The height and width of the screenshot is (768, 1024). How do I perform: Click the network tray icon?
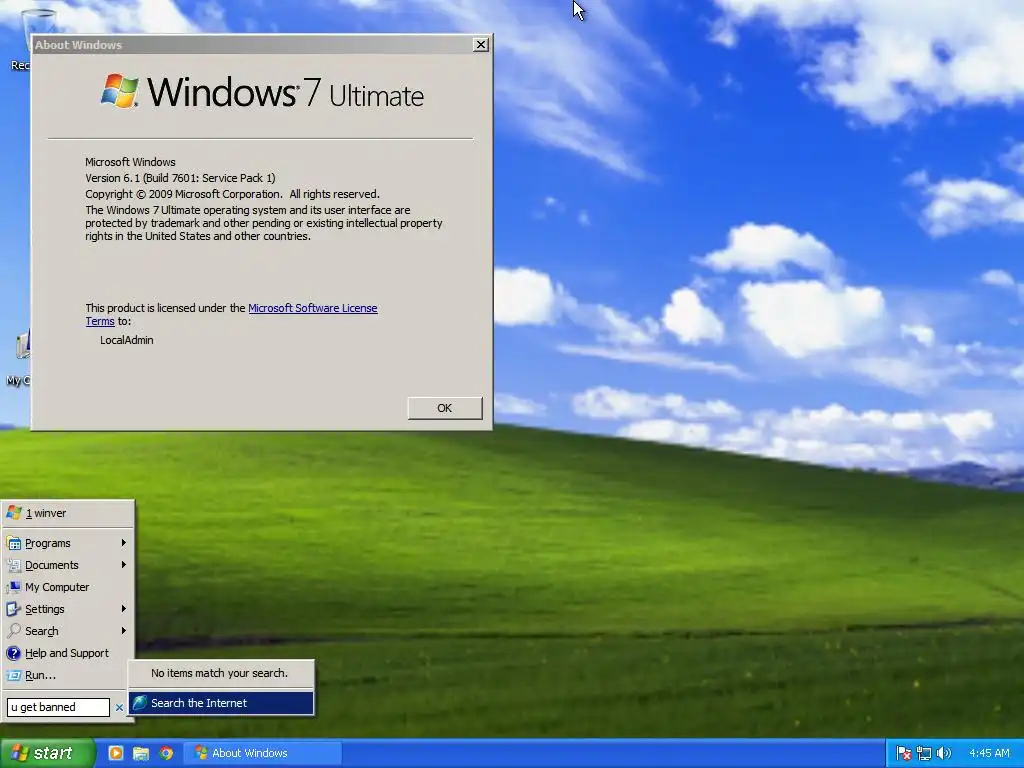pyautogui.click(x=924, y=753)
